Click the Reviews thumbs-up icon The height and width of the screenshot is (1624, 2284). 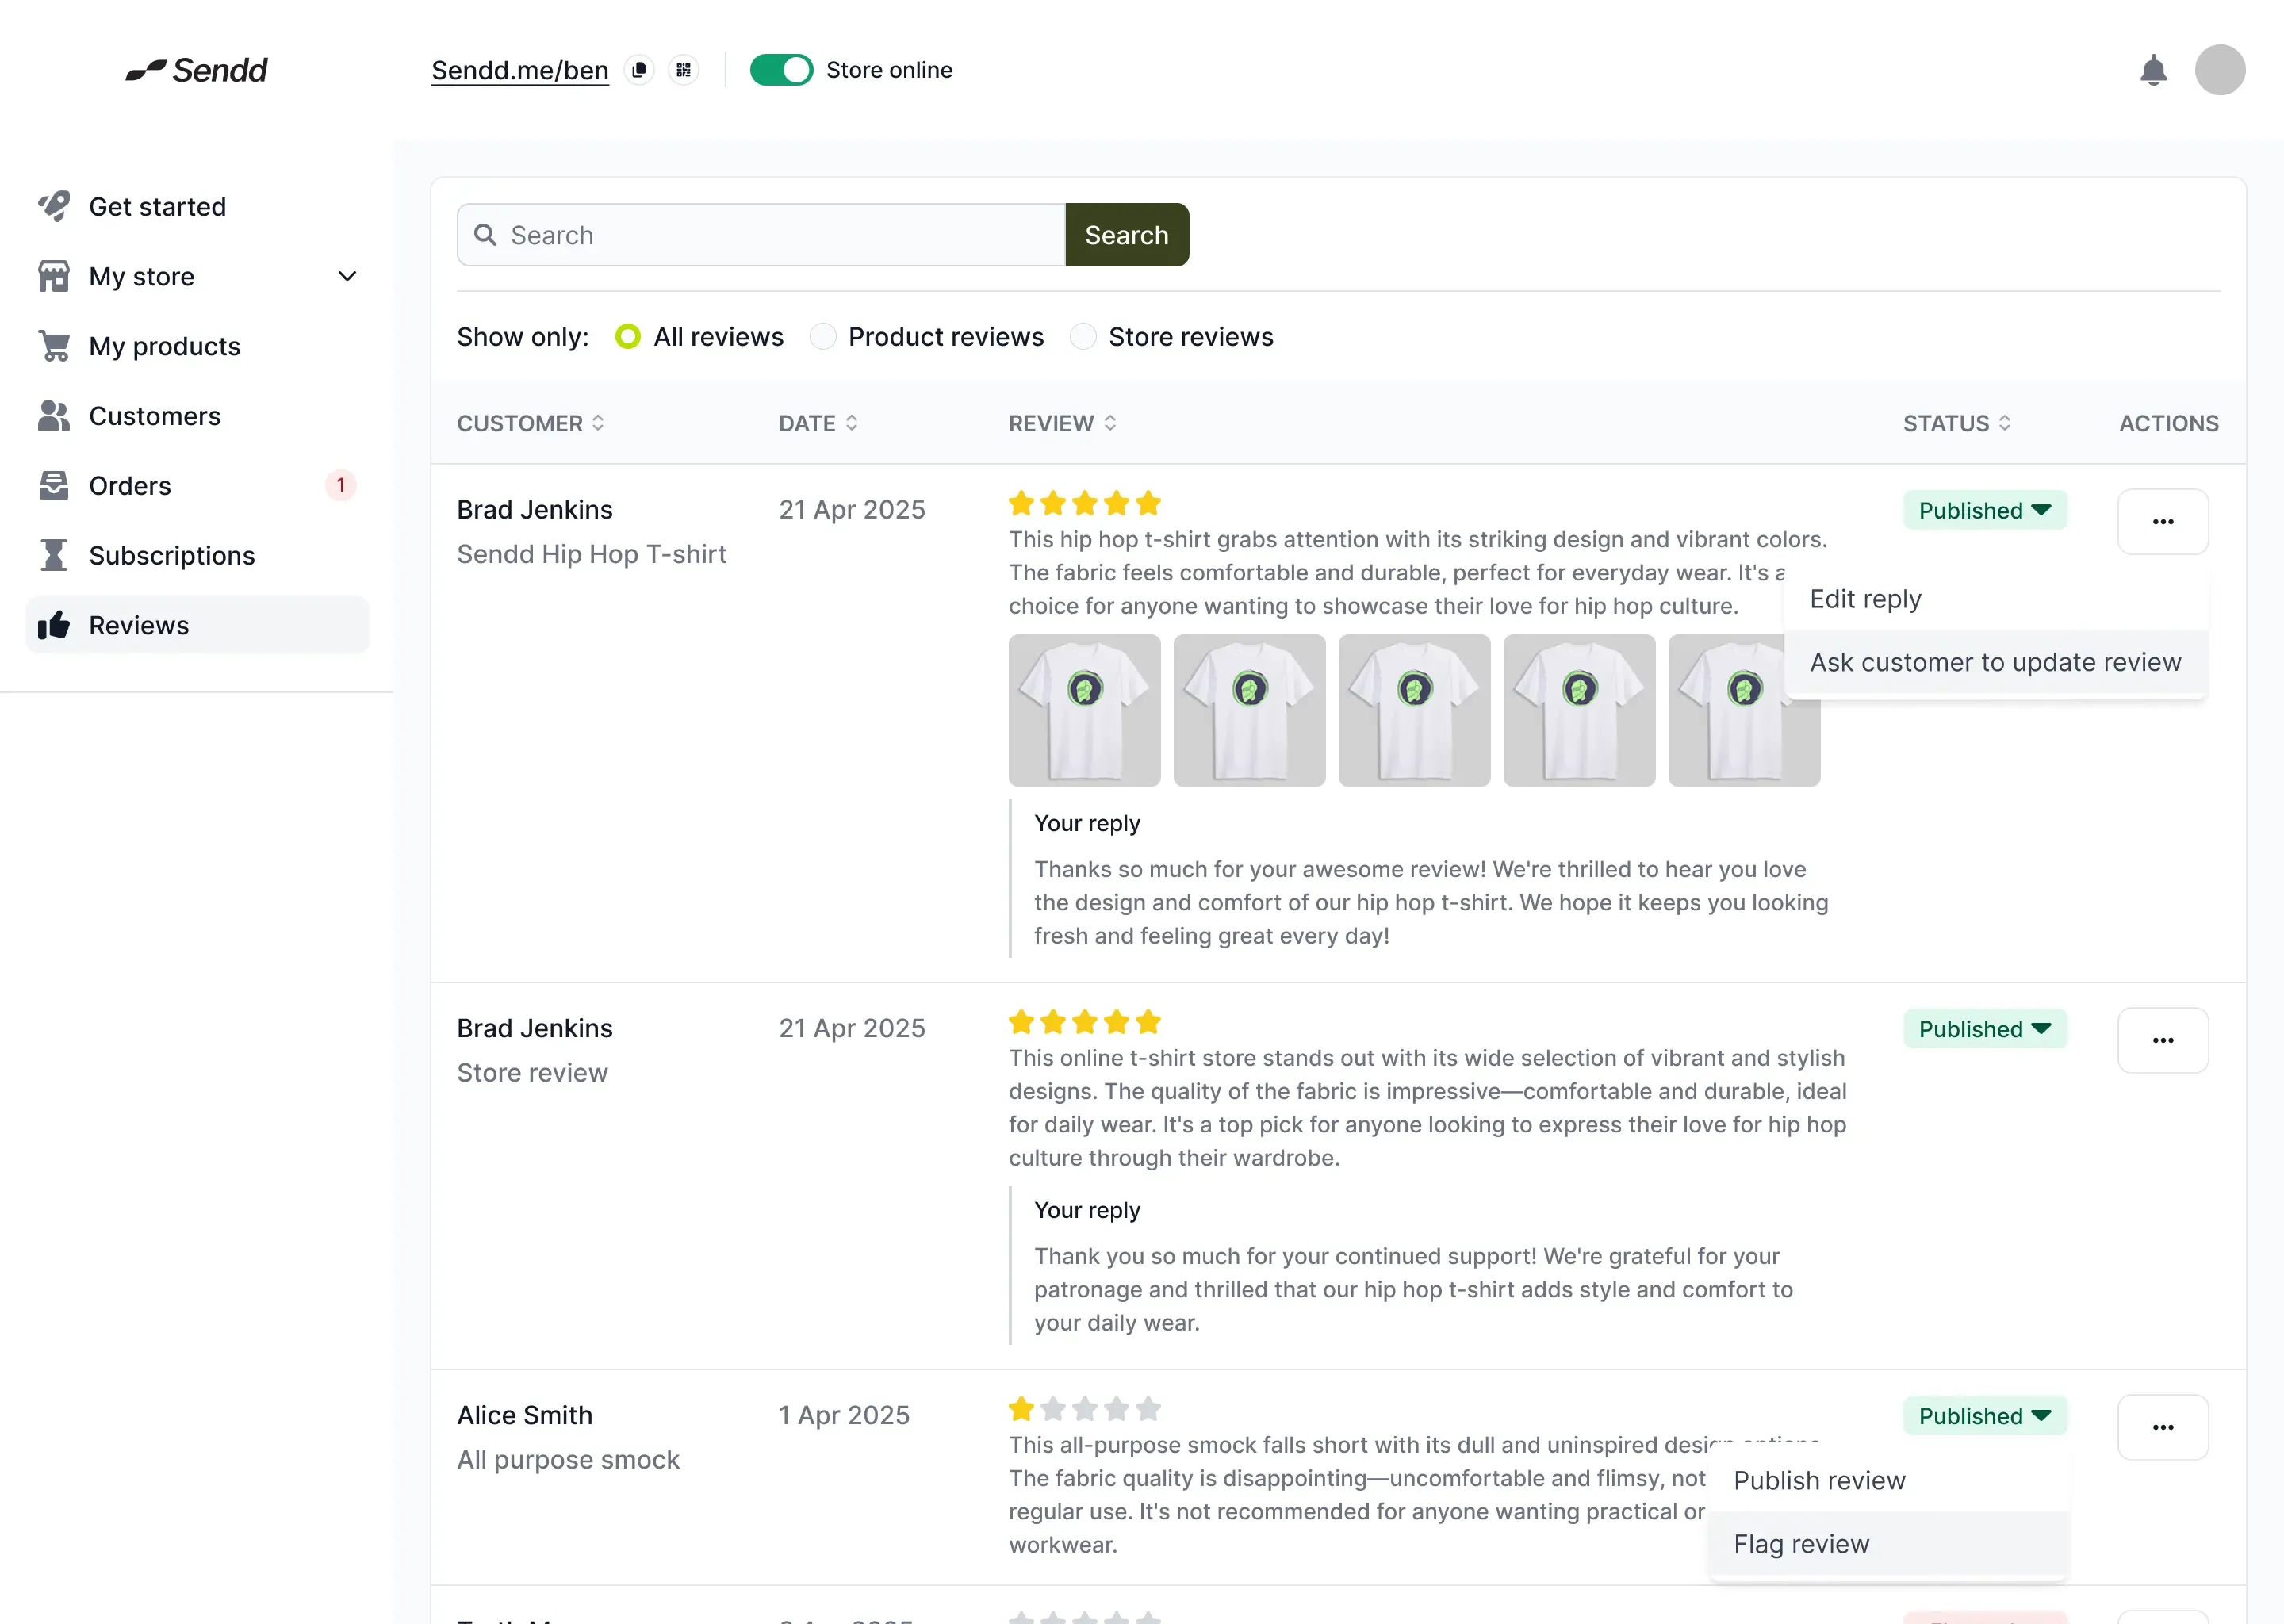pos(54,625)
